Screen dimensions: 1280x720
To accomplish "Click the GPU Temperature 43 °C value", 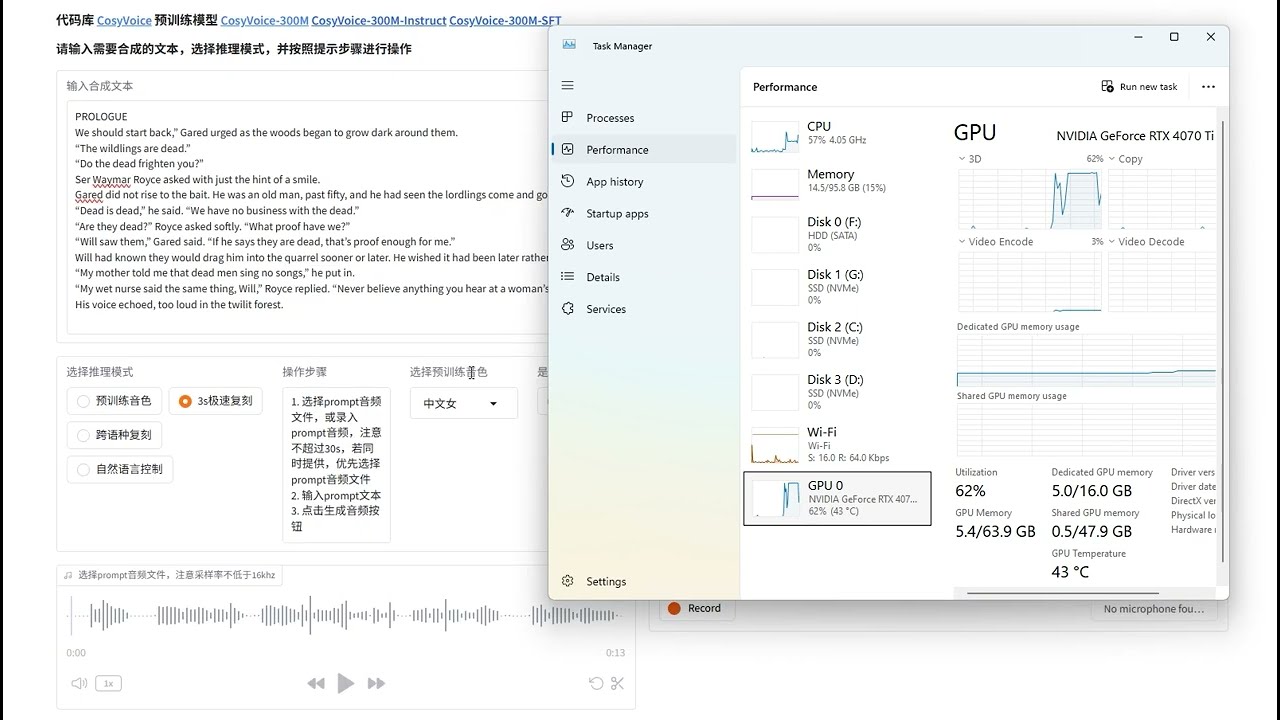I will [1070, 572].
